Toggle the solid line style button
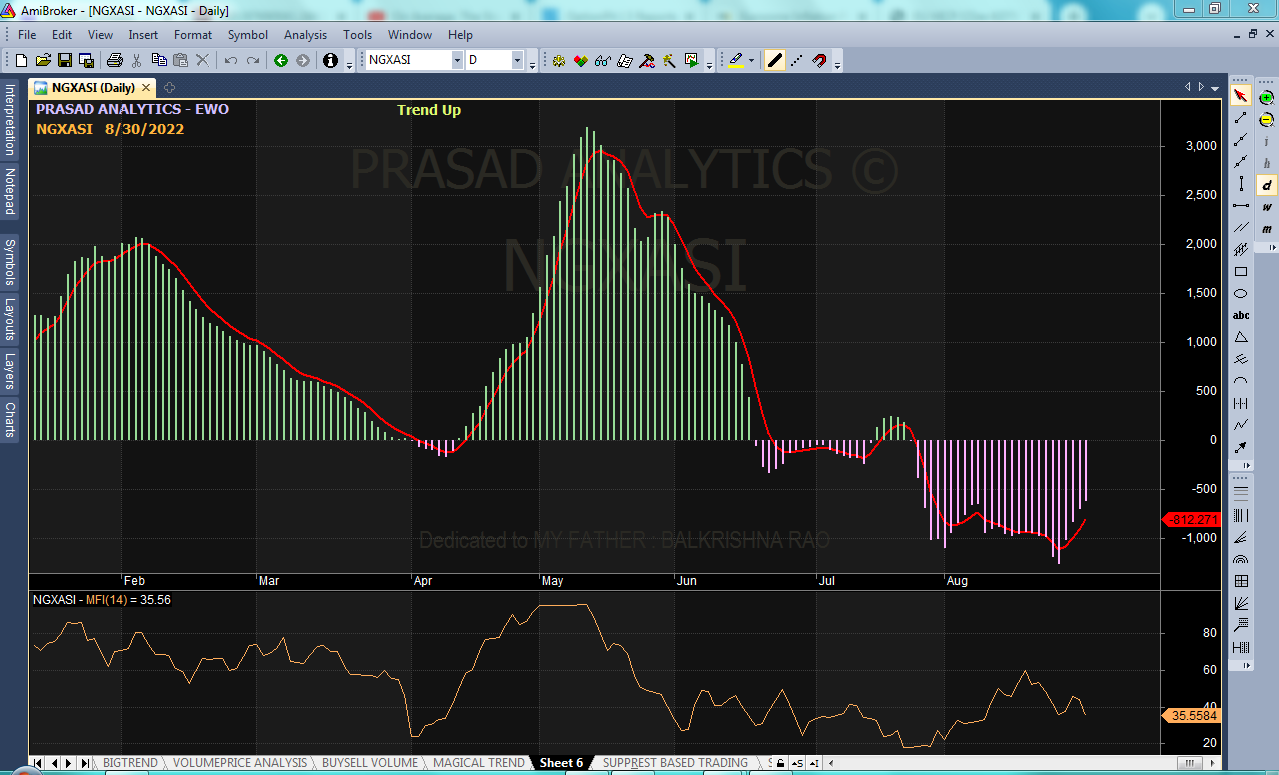This screenshot has width=1279, height=775. pos(775,60)
